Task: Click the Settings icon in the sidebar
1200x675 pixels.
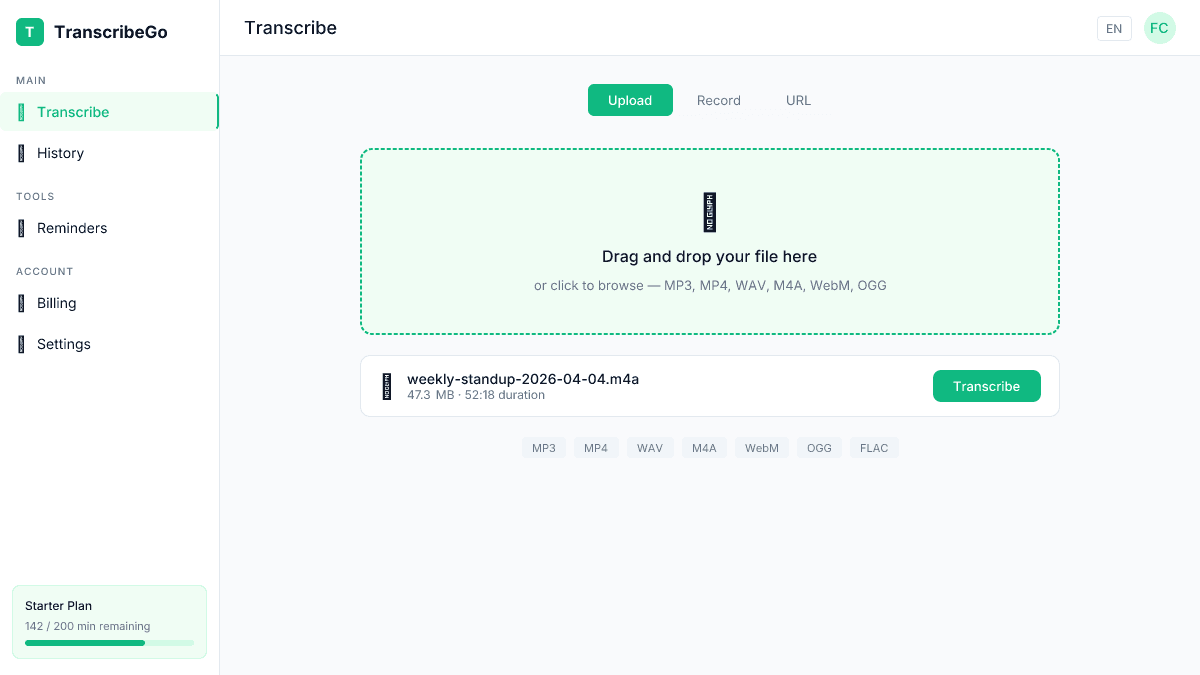Action: (x=22, y=343)
